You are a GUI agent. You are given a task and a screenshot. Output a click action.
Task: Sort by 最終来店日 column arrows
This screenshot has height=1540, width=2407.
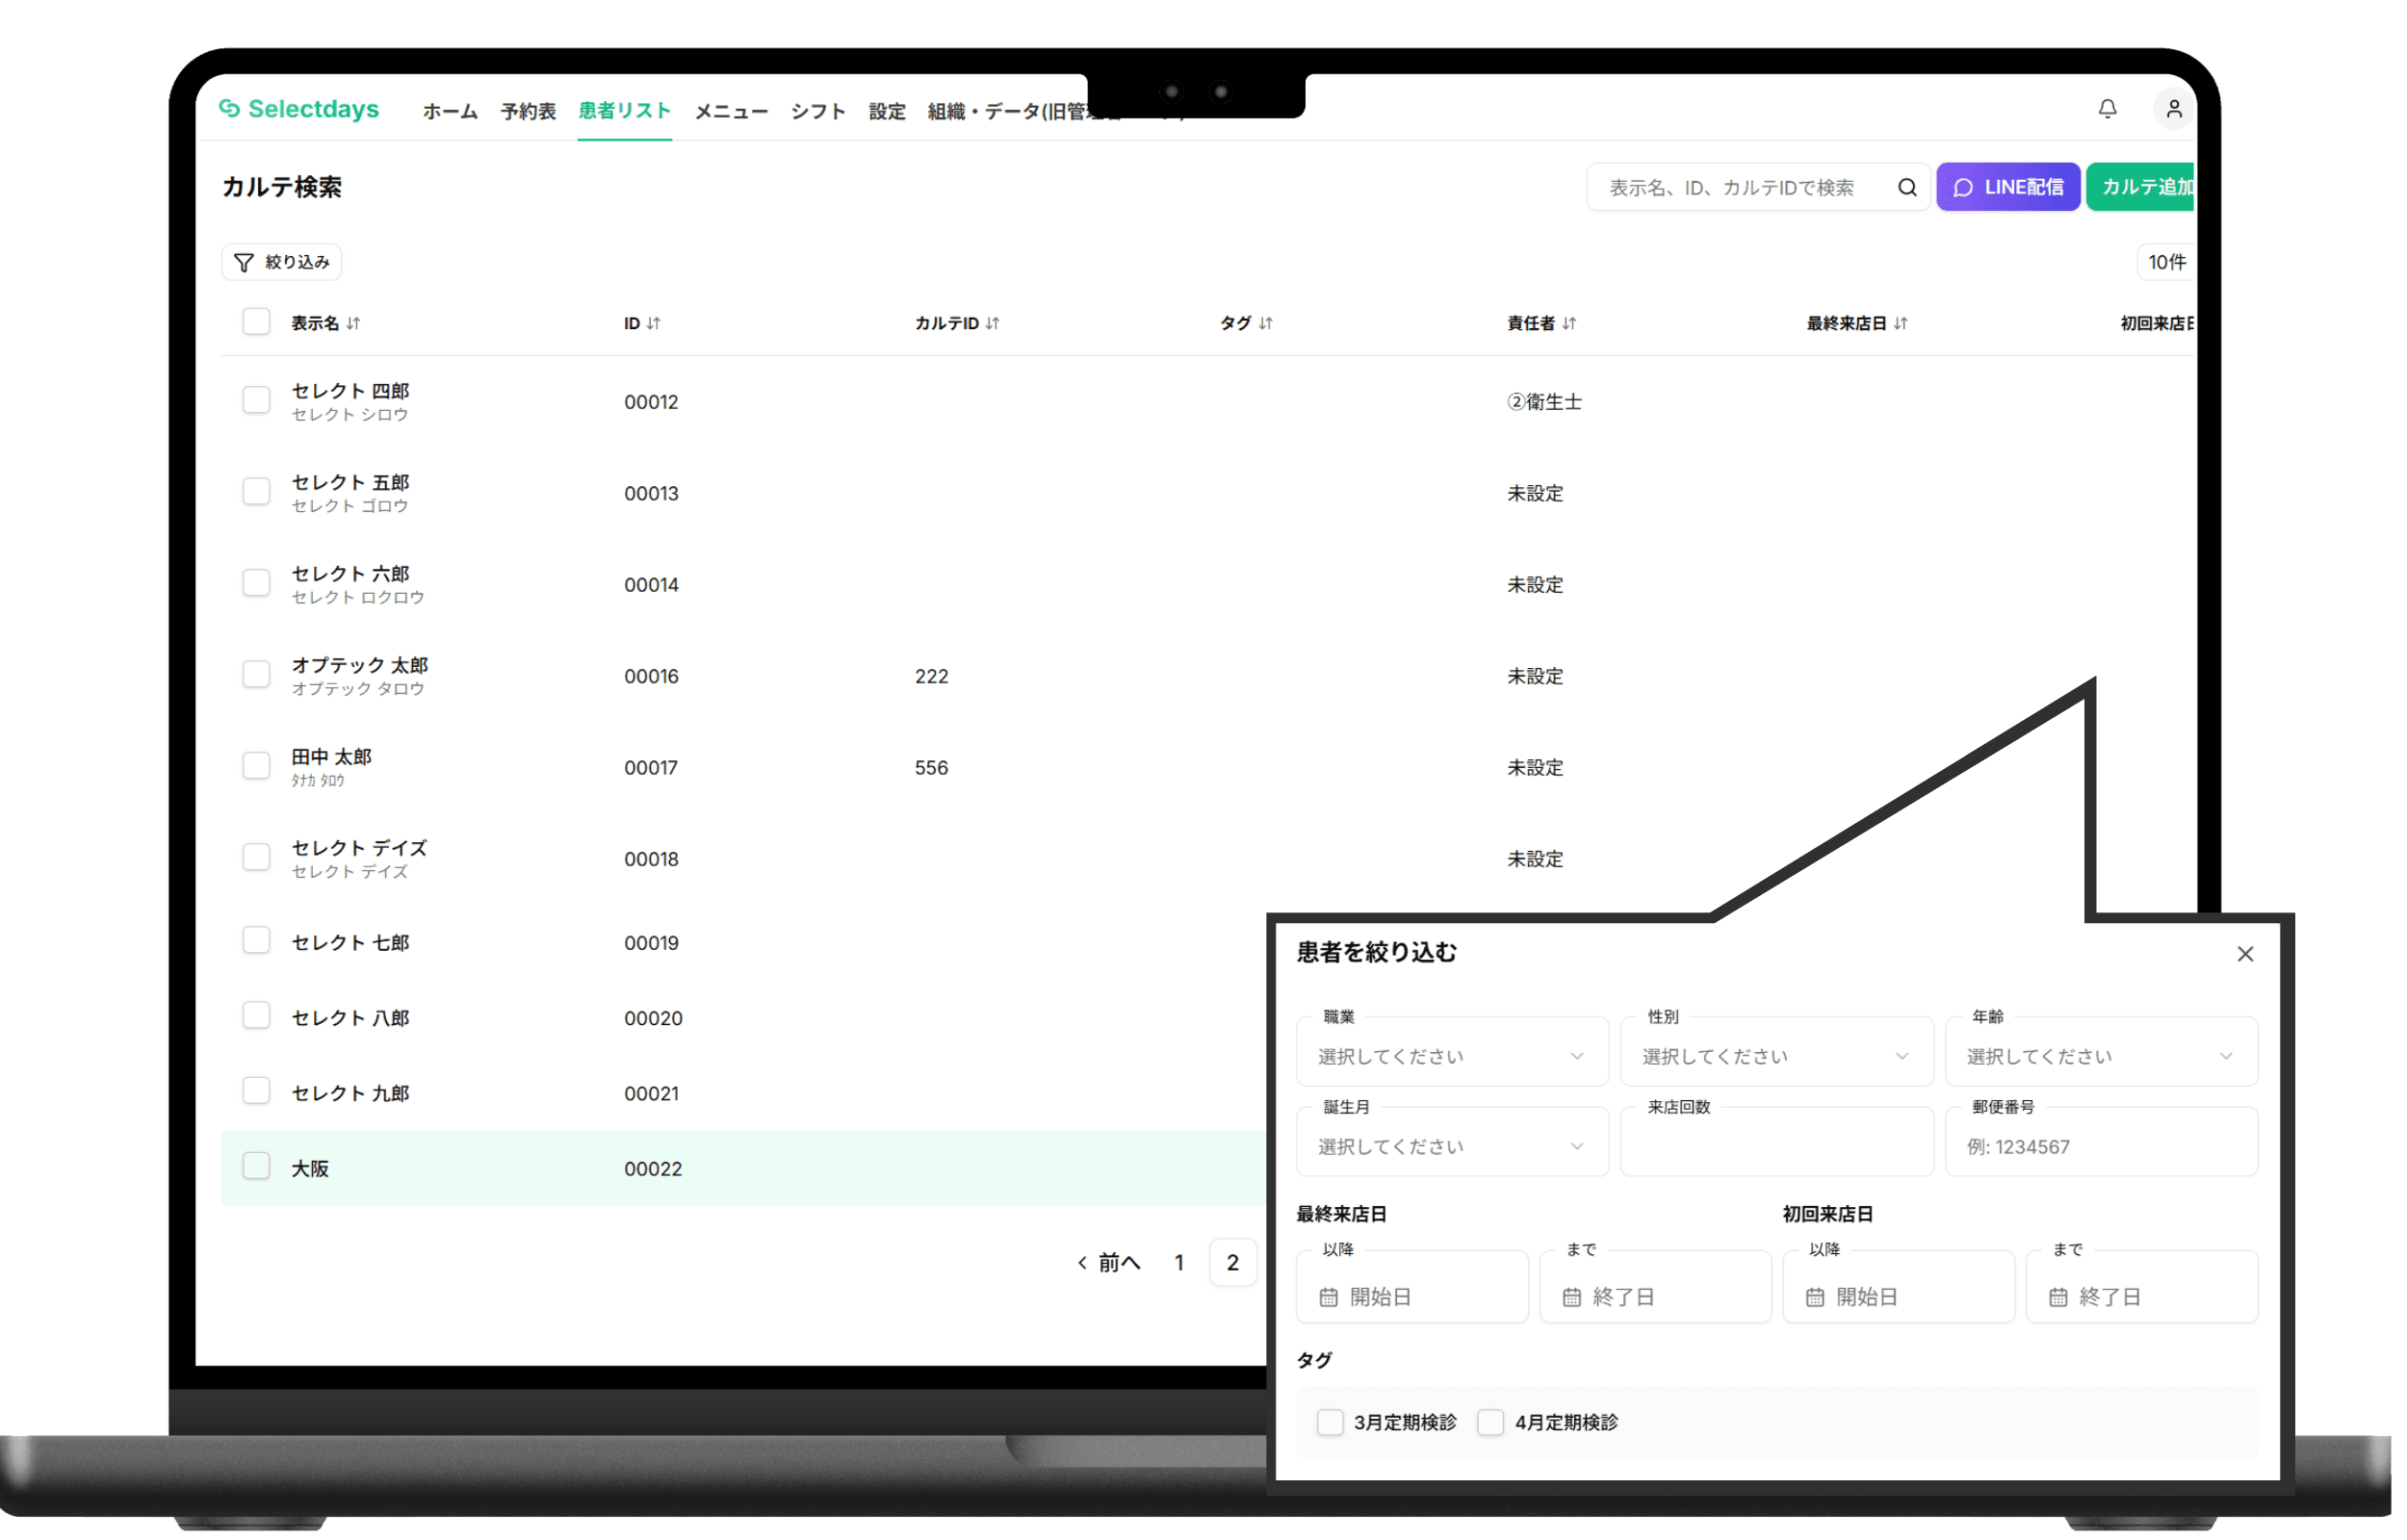click(1900, 323)
